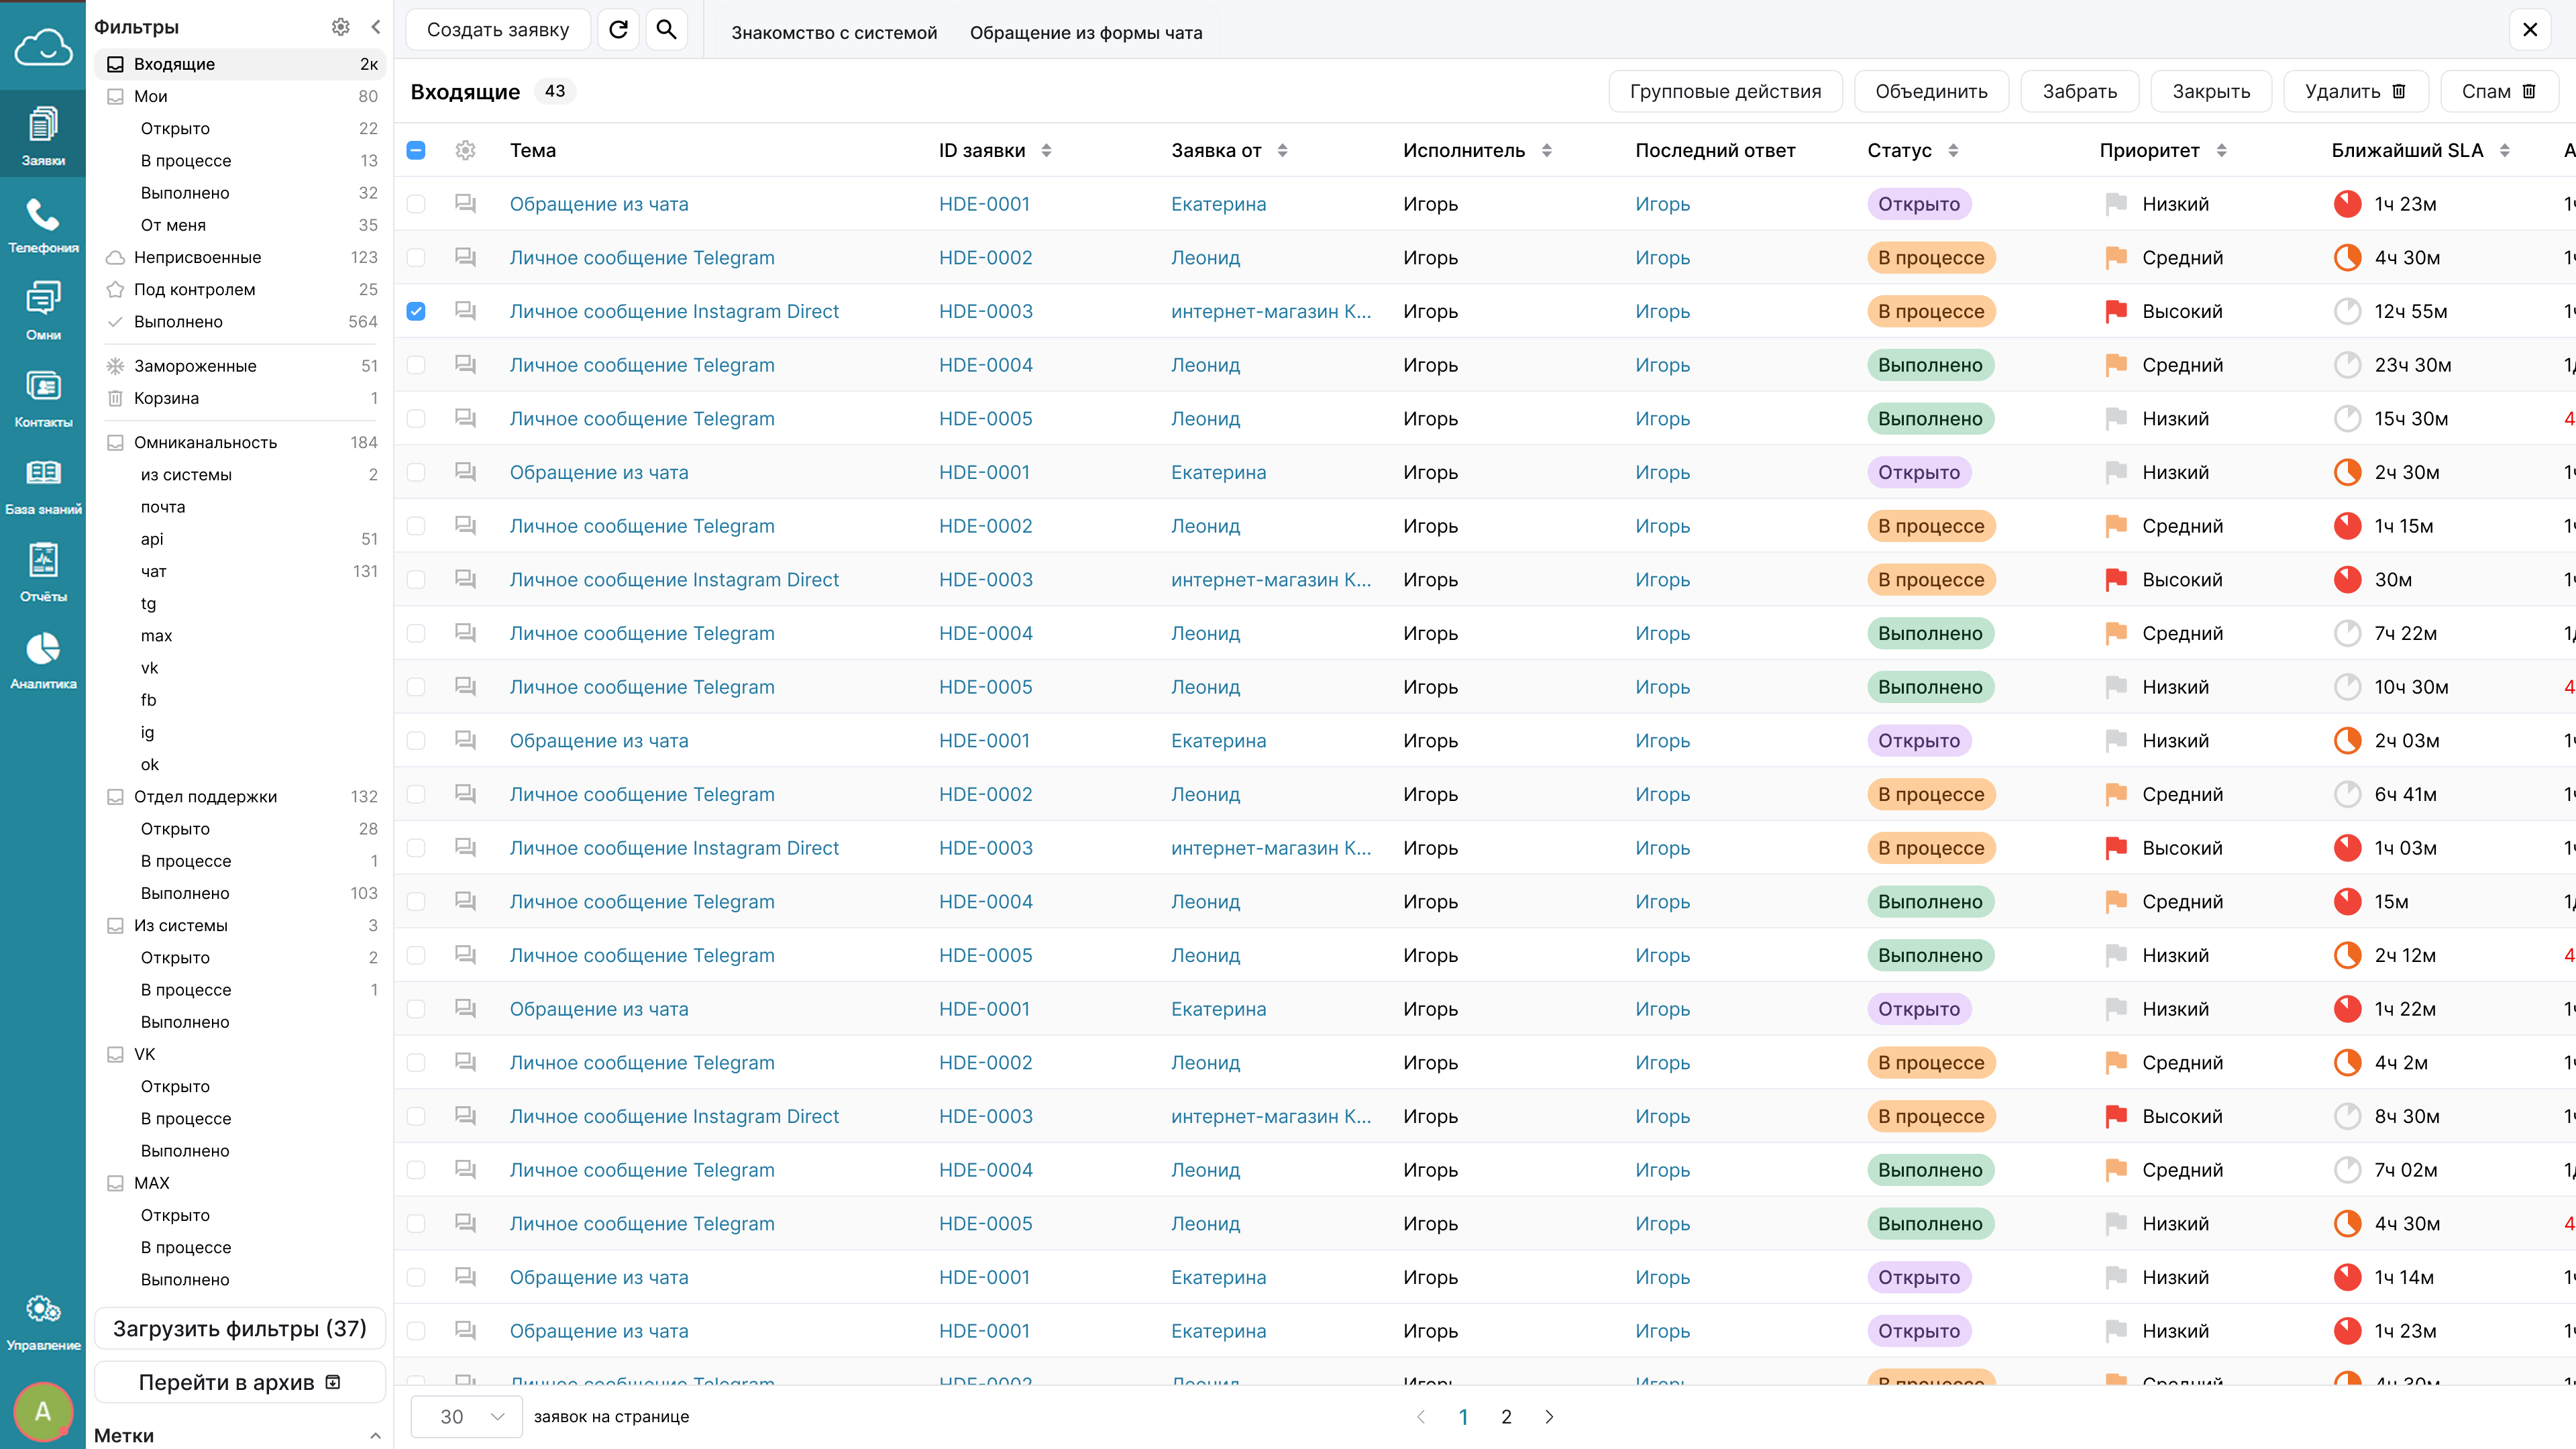Screen dimensions: 2576x1449
Task: Collapse the Фильтры panel with chevron
Action: point(376,27)
